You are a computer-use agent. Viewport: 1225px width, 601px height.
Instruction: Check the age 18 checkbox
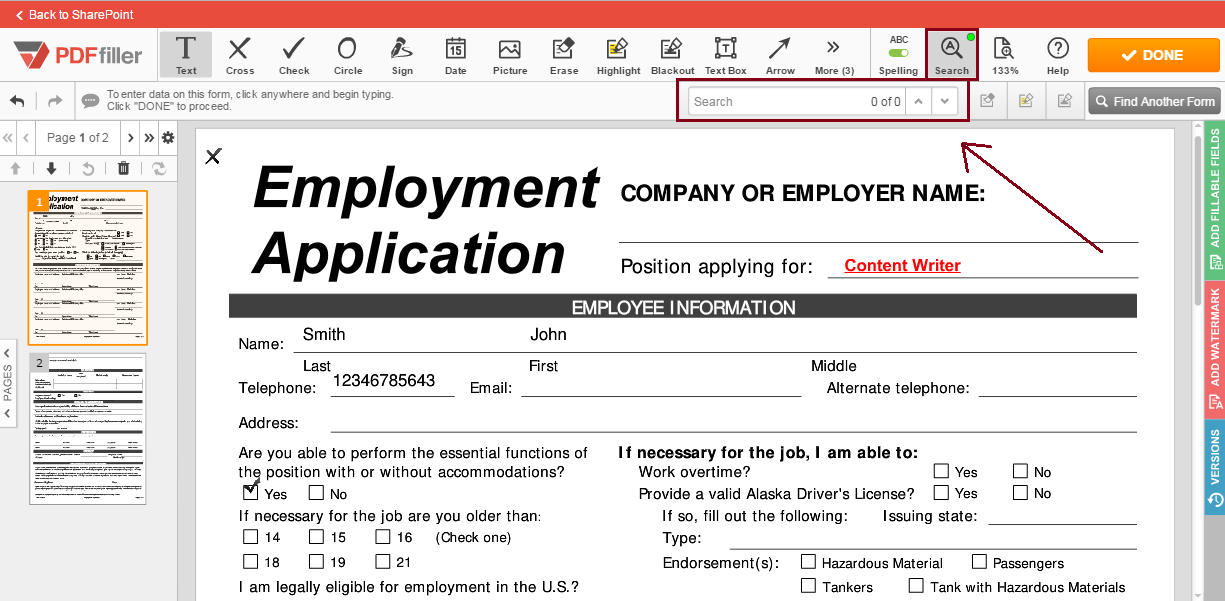click(251, 561)
